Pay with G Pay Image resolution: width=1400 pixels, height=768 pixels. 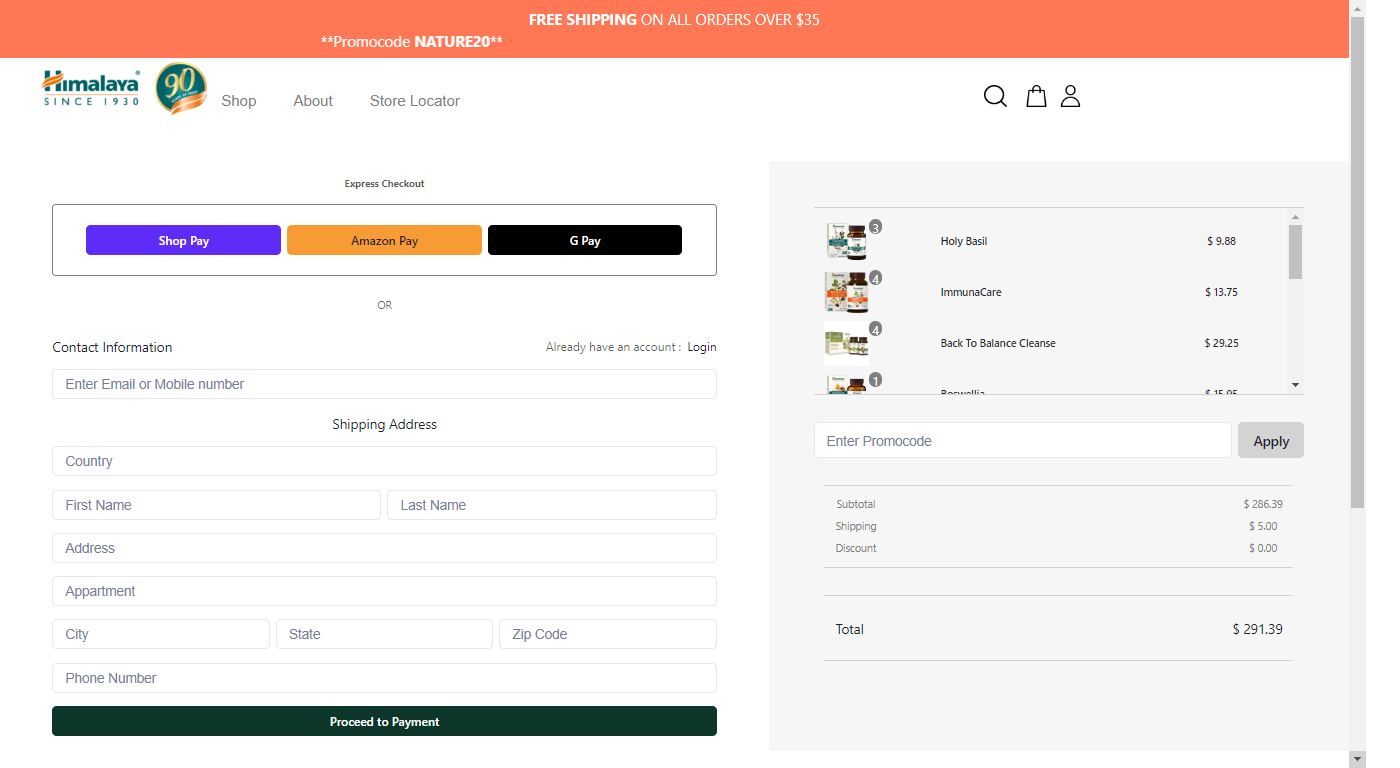tap(585, 240)
